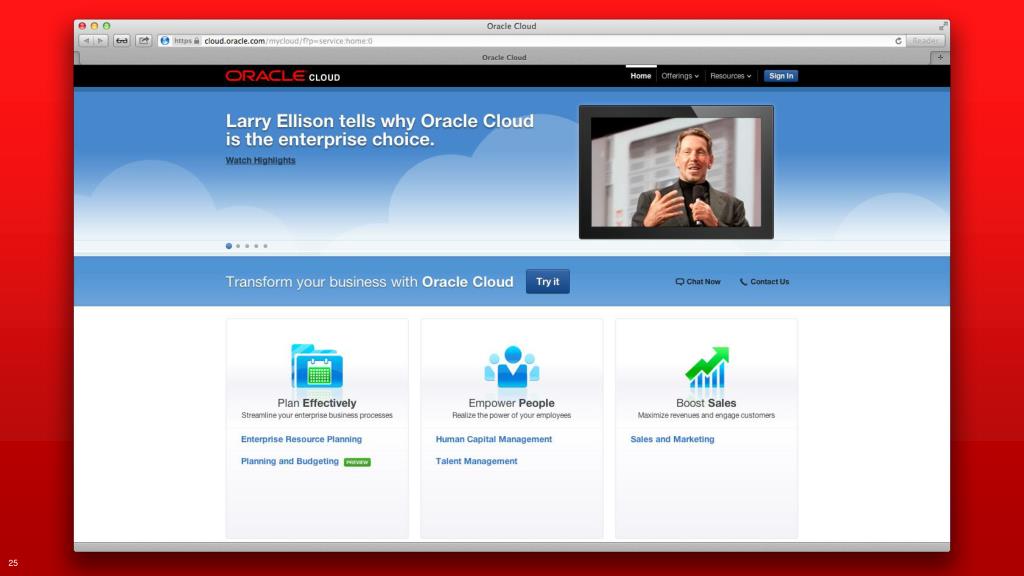Image resolution: width=1024 pixels, height=576 pixels.
Task: Click the Empower People heading
Action: click(511, 403)
